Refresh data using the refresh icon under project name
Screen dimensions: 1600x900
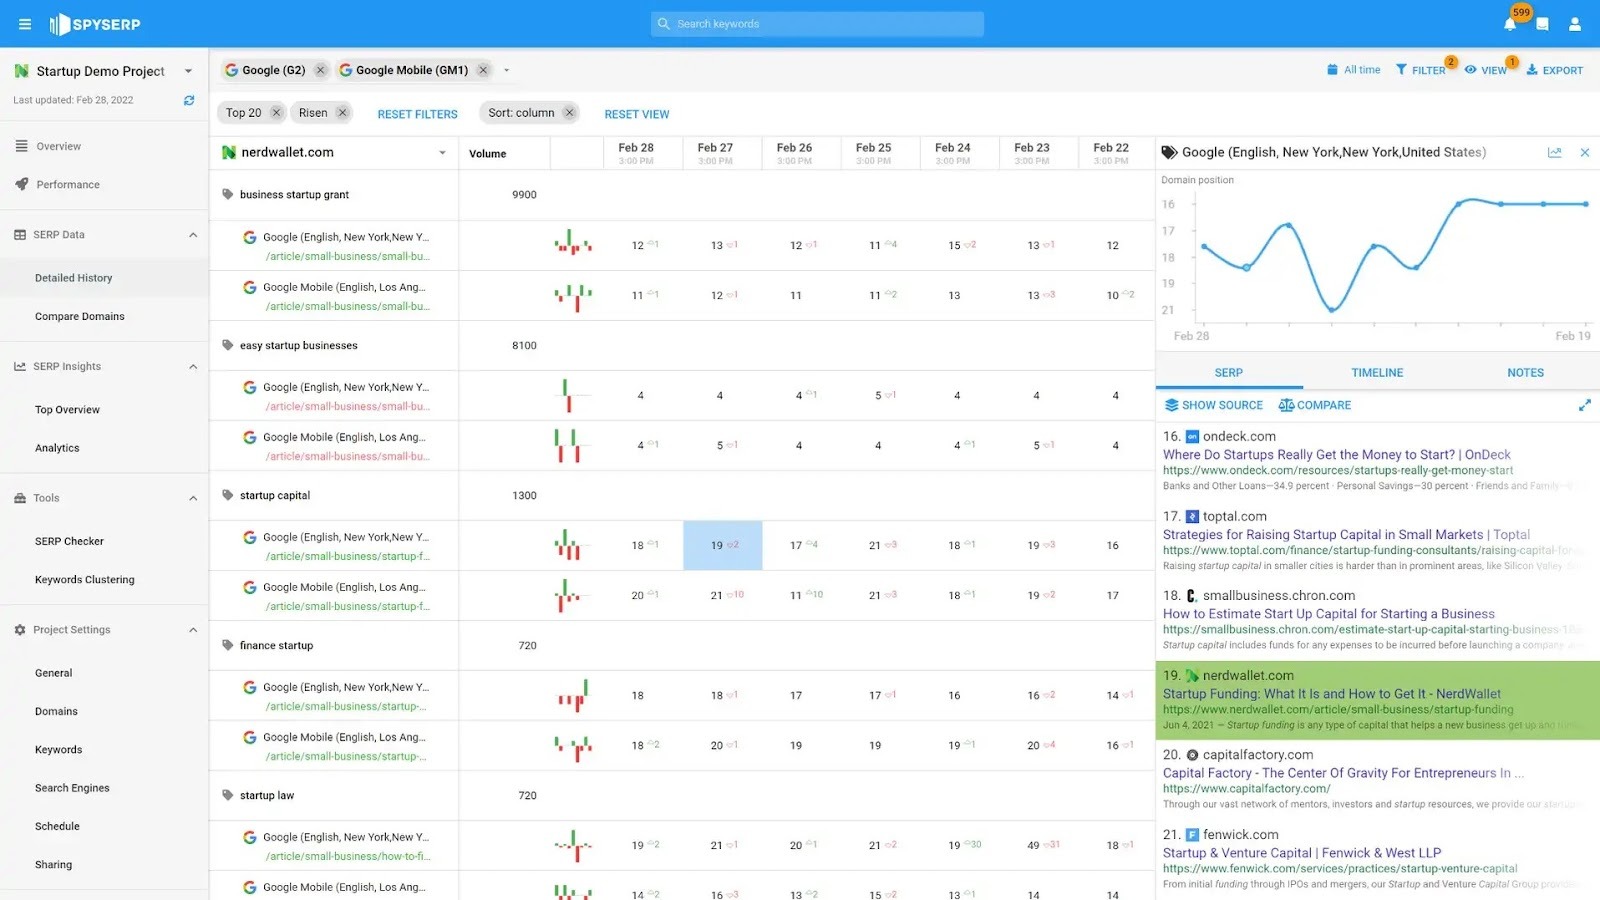coord(189,100)
